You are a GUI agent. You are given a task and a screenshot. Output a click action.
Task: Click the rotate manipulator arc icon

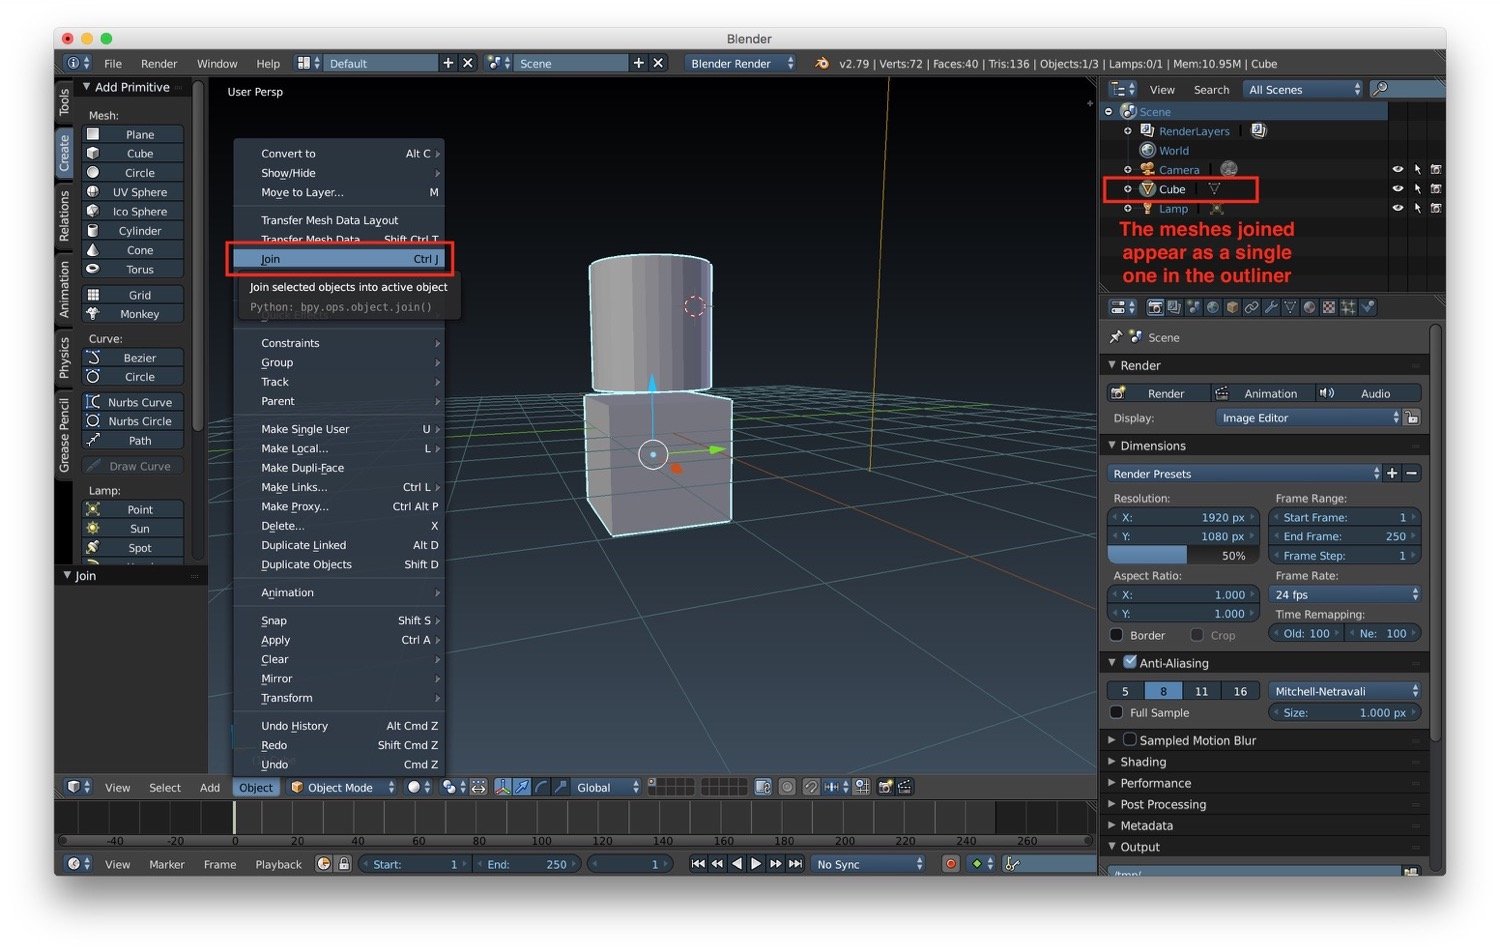click(x=541, y=787)
